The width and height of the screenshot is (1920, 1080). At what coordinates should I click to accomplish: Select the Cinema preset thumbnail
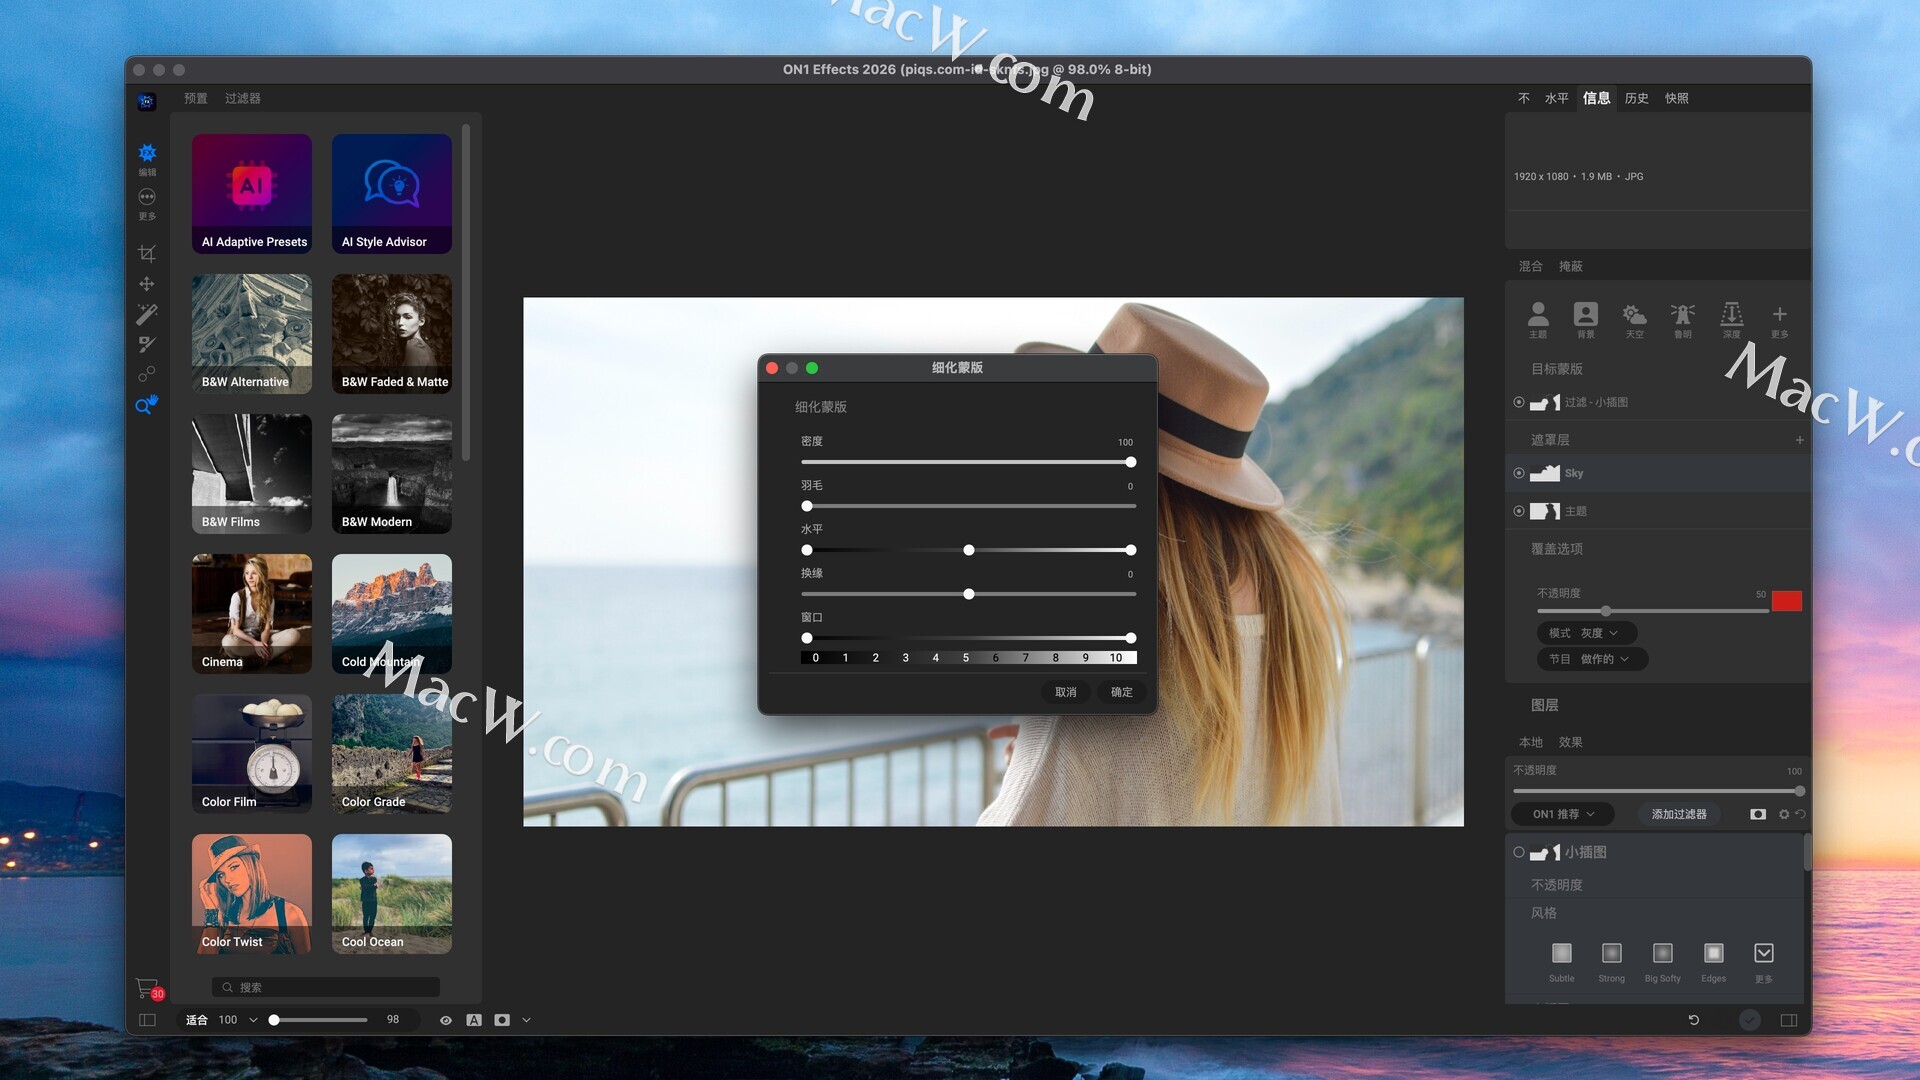[252, 613]
